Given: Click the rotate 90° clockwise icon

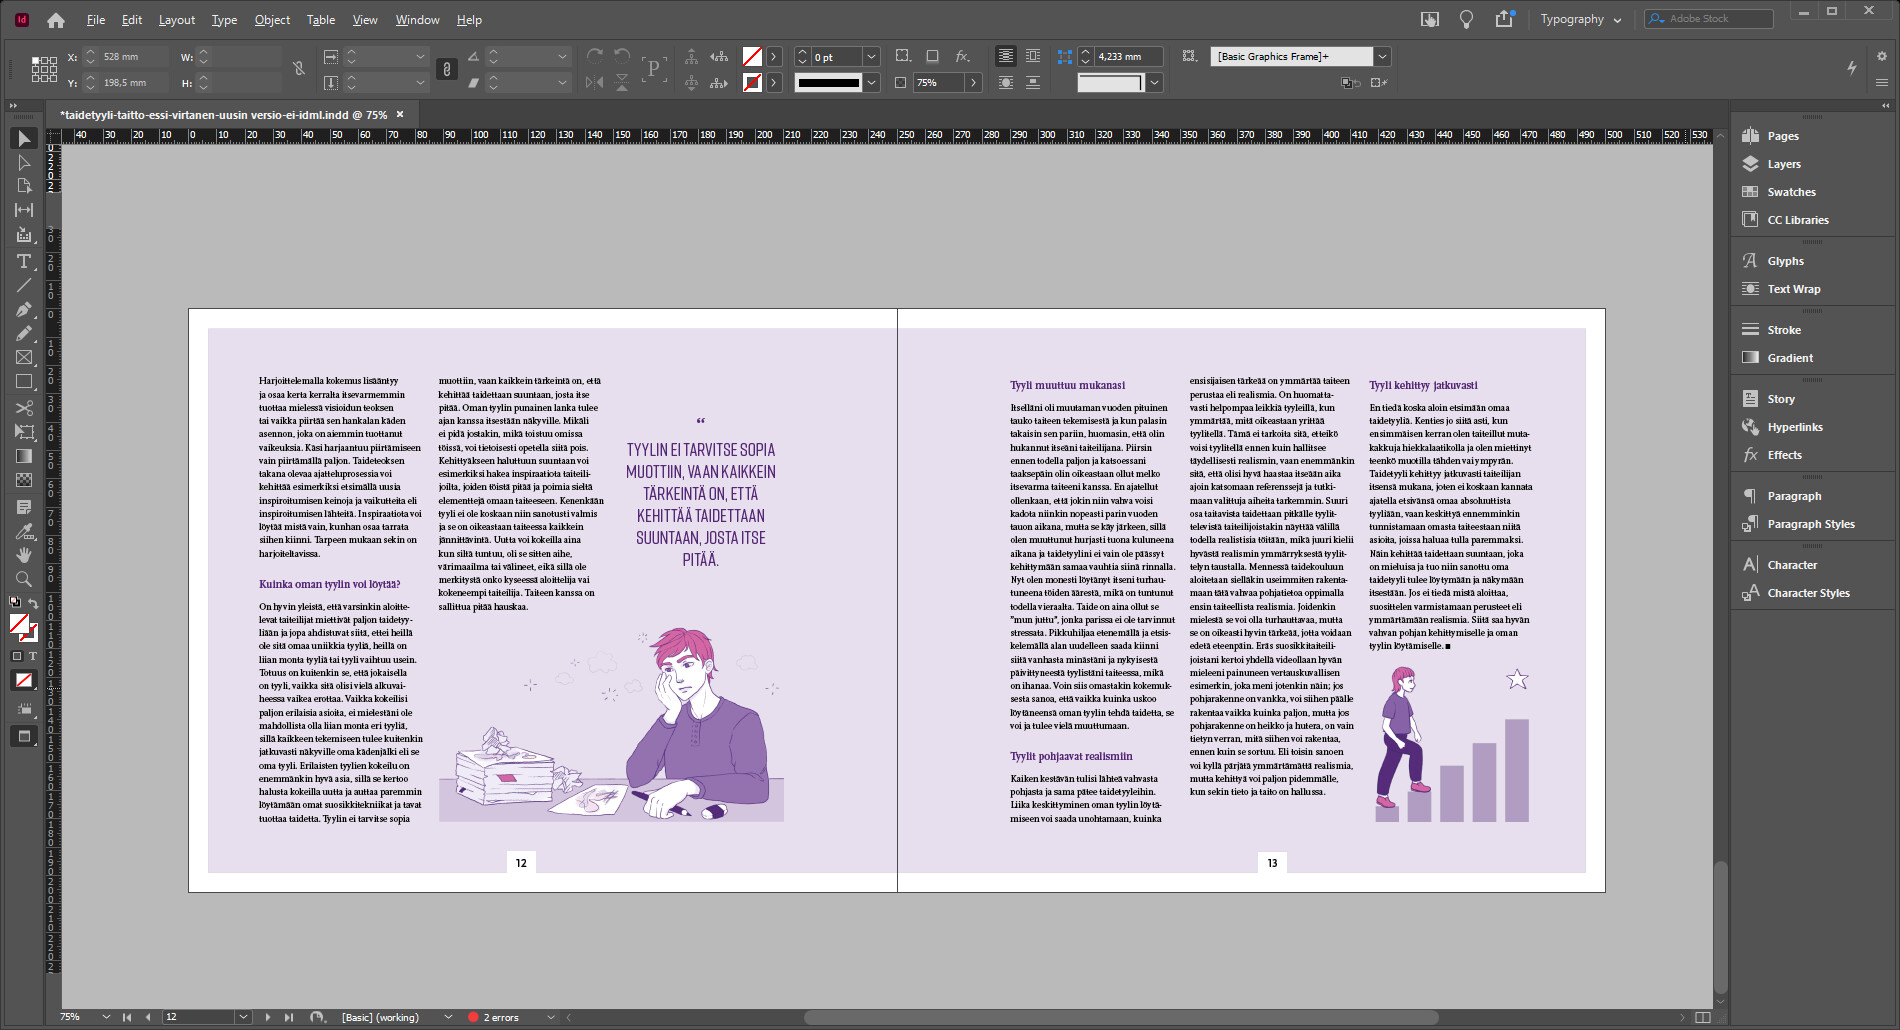Looking at the screenshot, I should point(595,56).
